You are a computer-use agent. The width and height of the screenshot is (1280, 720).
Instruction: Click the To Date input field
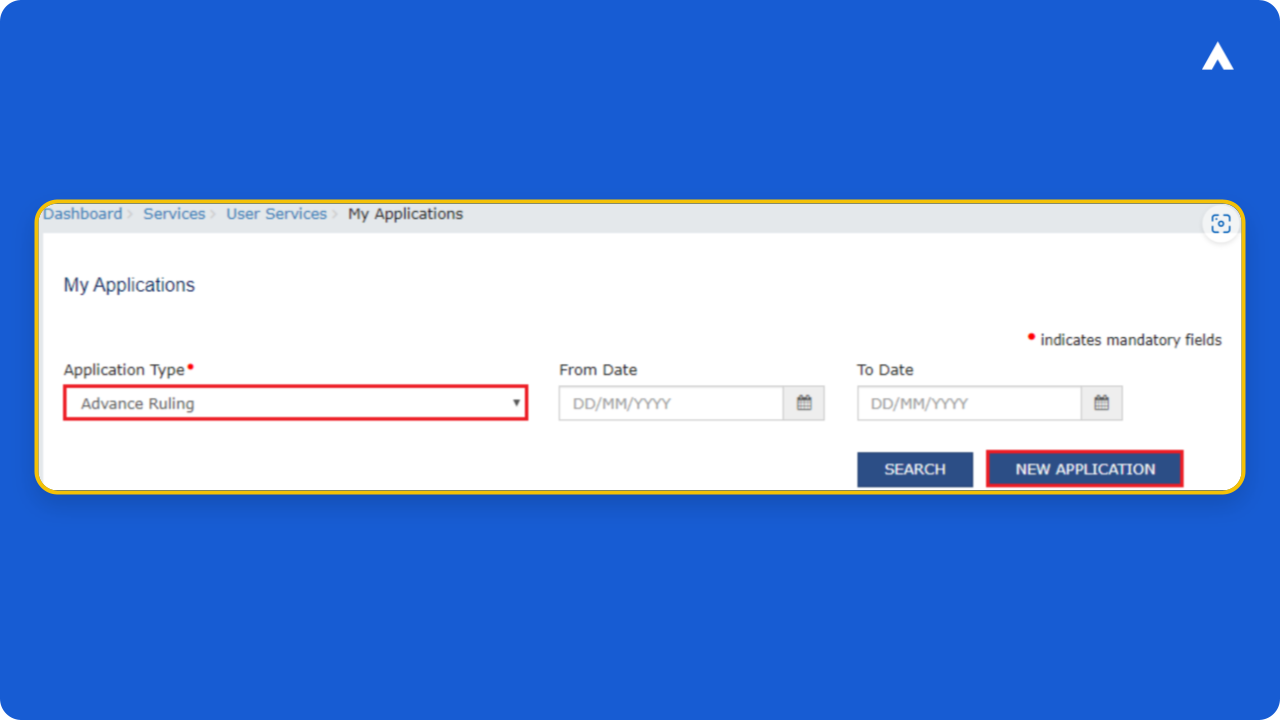pos(969,404)
